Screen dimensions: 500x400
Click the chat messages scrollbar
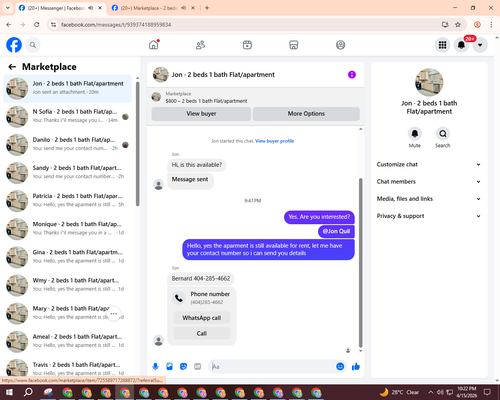pos(360,263)
